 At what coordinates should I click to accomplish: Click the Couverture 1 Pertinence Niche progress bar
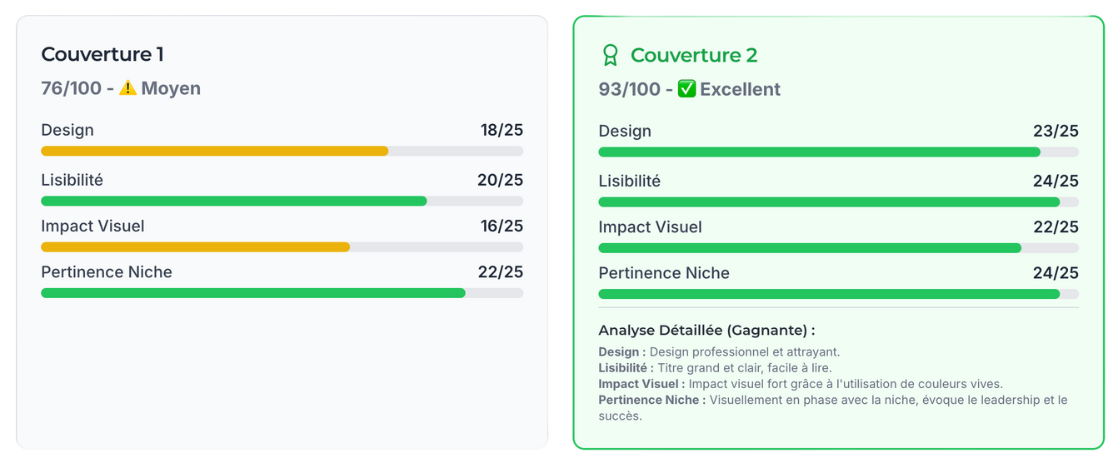click(282, 292)
